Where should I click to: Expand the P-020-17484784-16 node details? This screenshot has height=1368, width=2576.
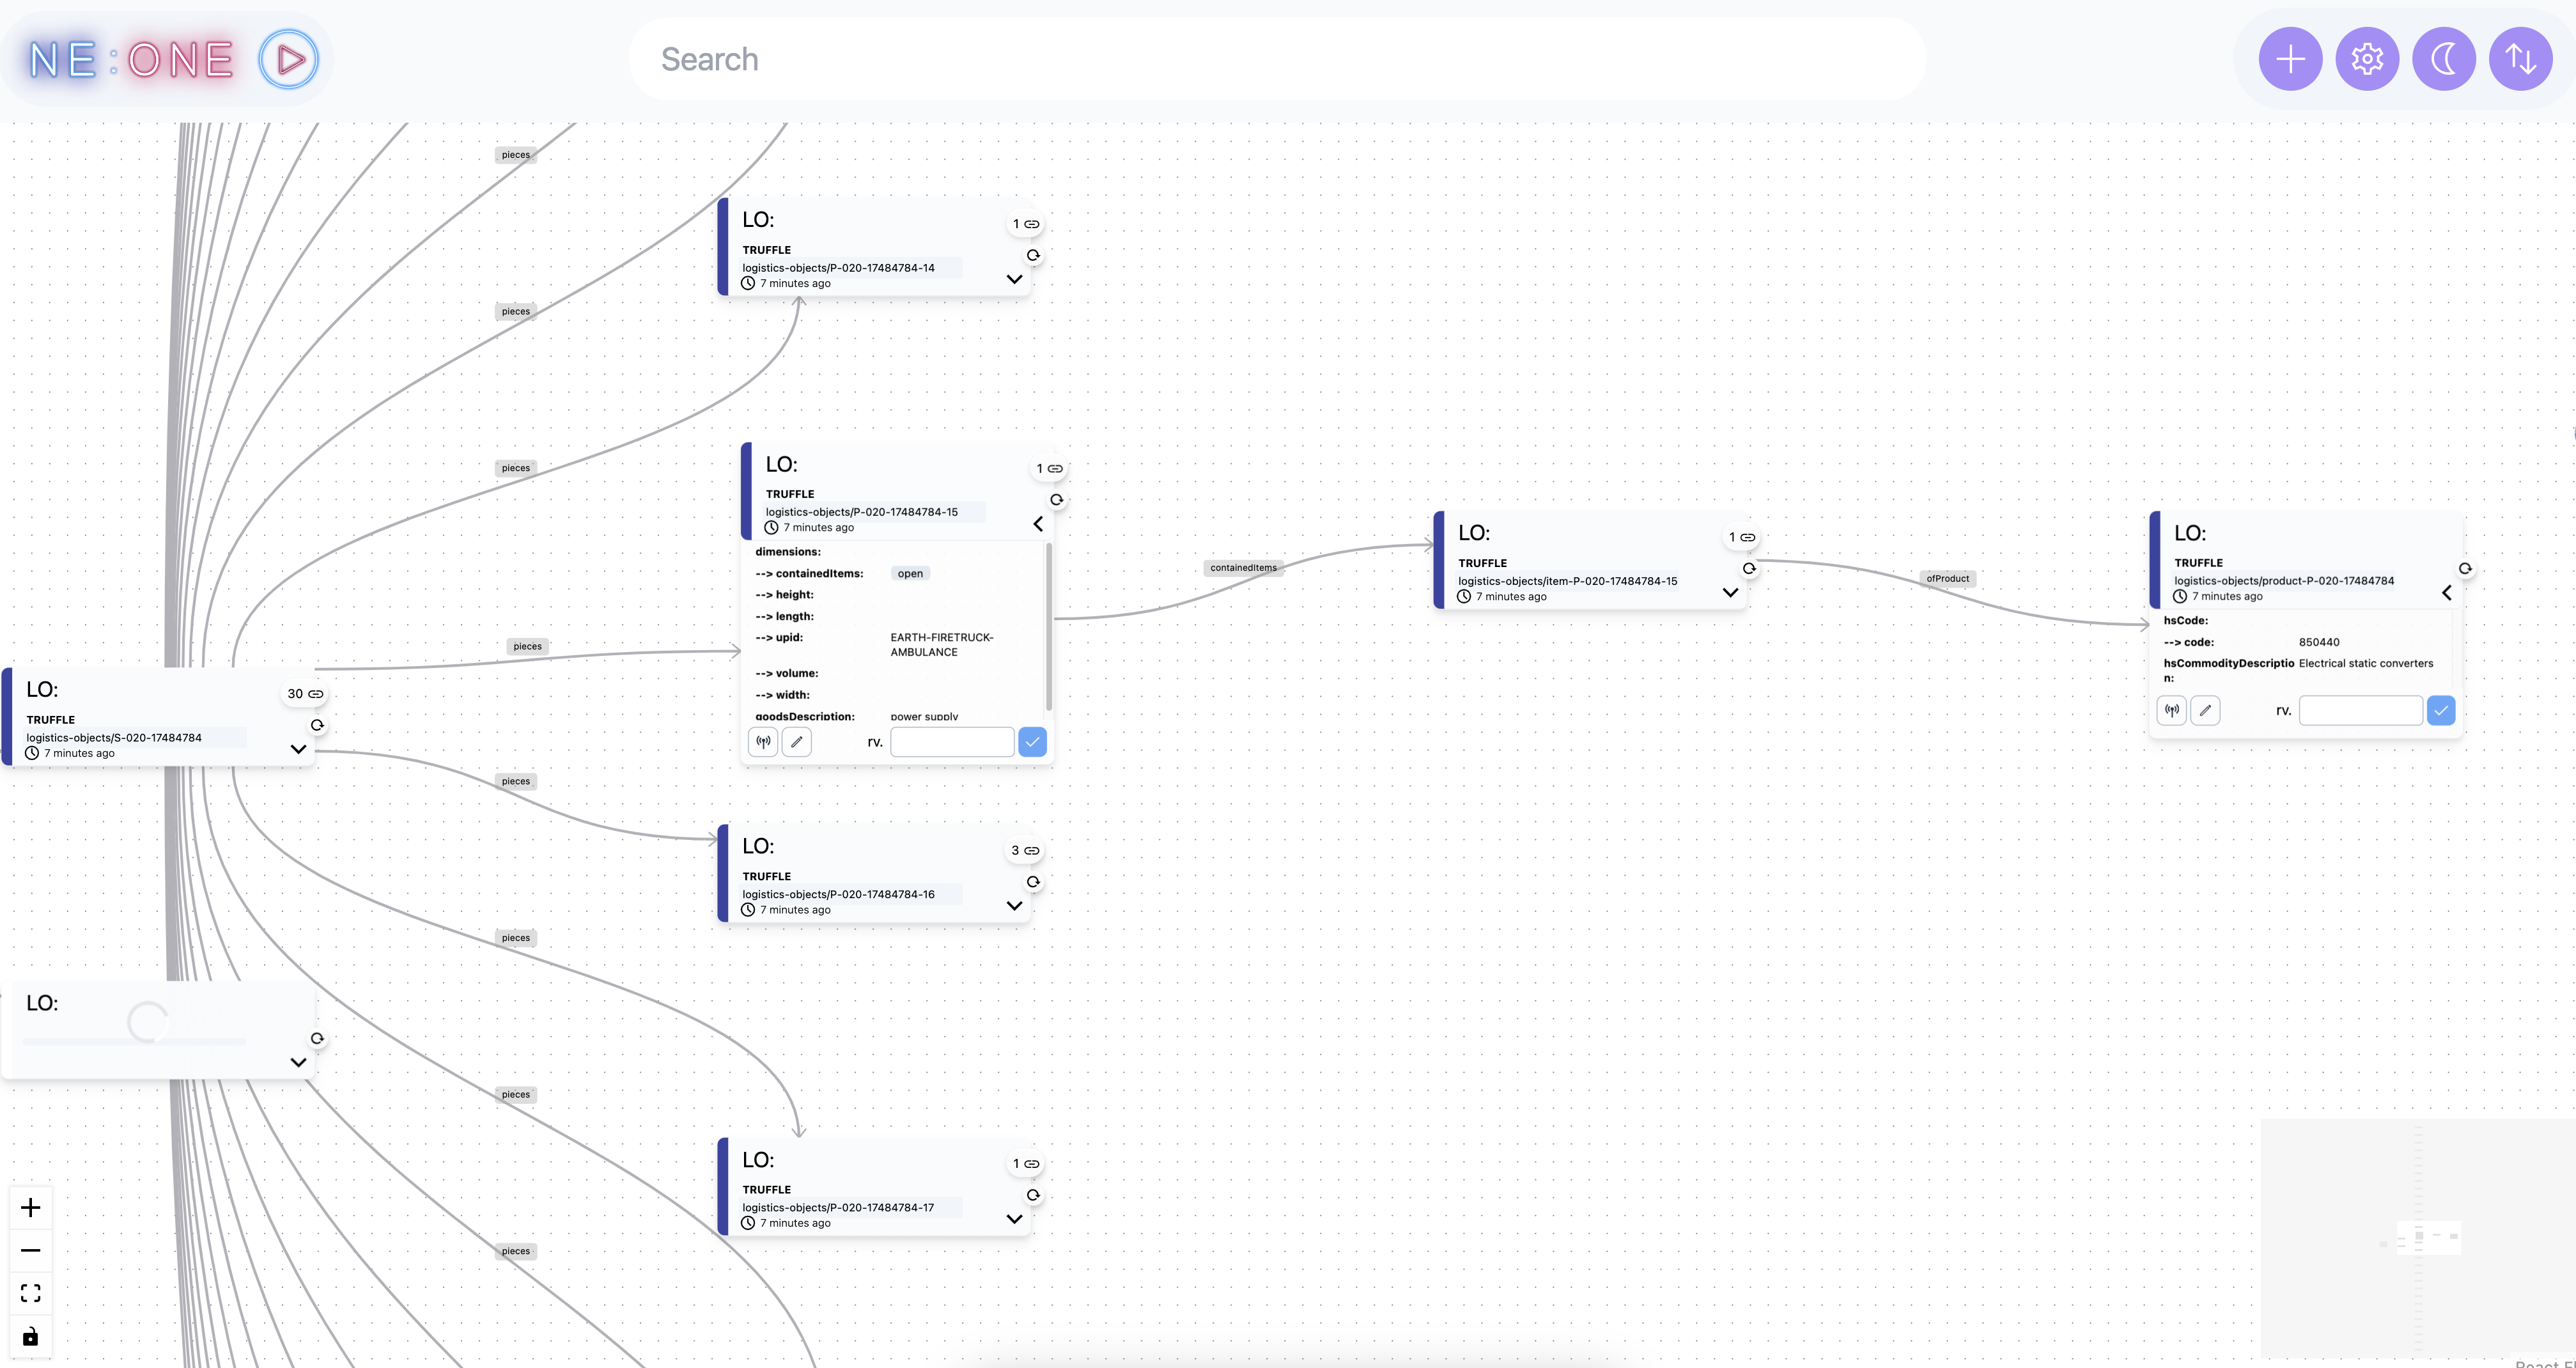(1014, 906)
